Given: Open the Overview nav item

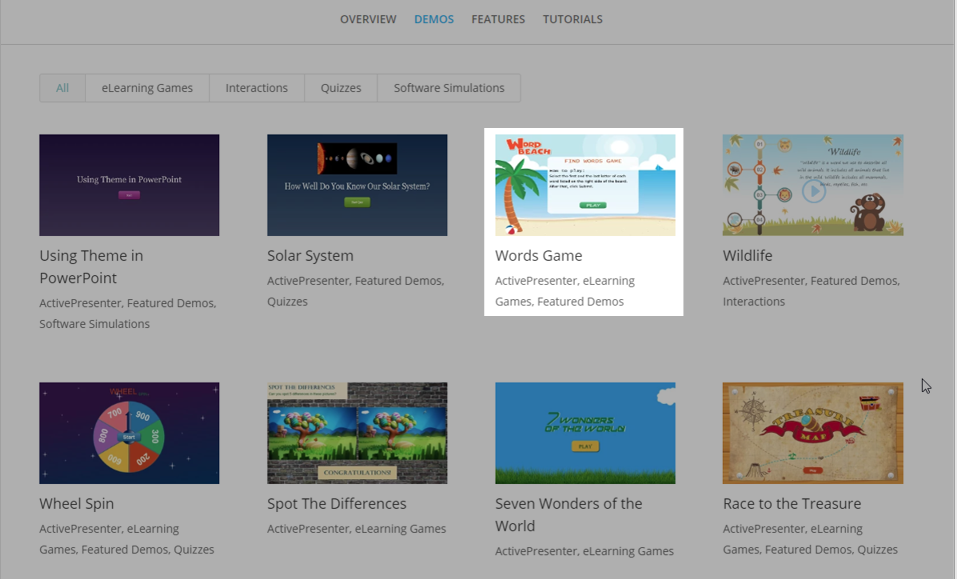Looking at the screenshot, I should point(368,20).
